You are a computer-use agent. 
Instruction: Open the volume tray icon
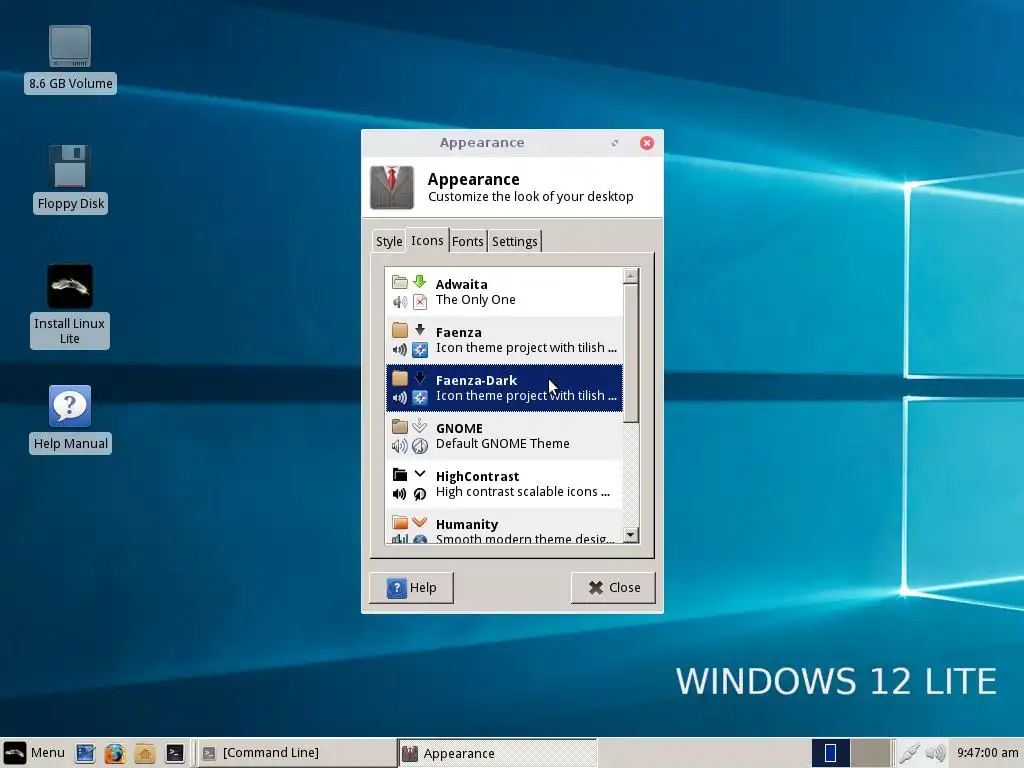click(935, 753)
